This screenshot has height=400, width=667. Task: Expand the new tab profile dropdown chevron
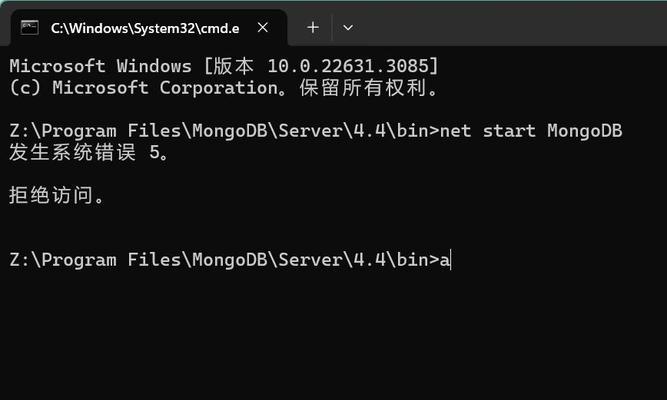click(x=348, y=28)
